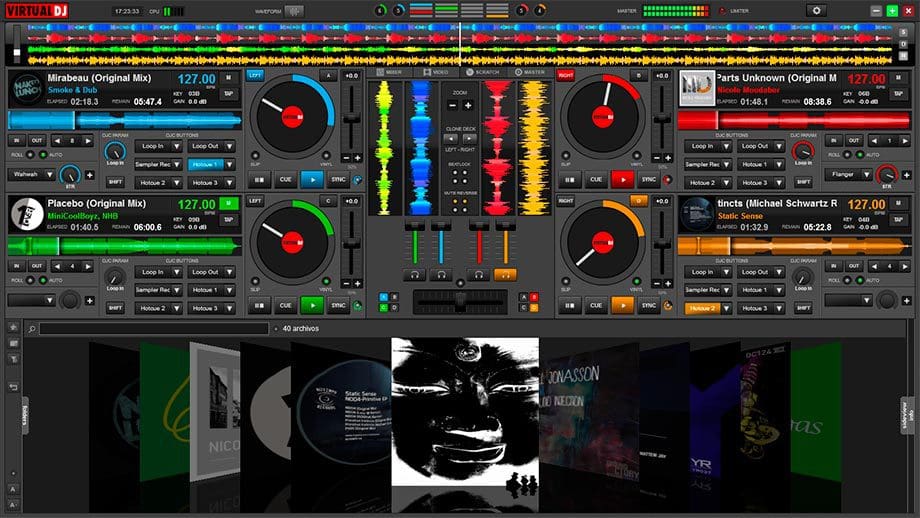The image size is (920, 518).
Task: Set loop IN on Parts Unknown deck
Action: [834, 141]
